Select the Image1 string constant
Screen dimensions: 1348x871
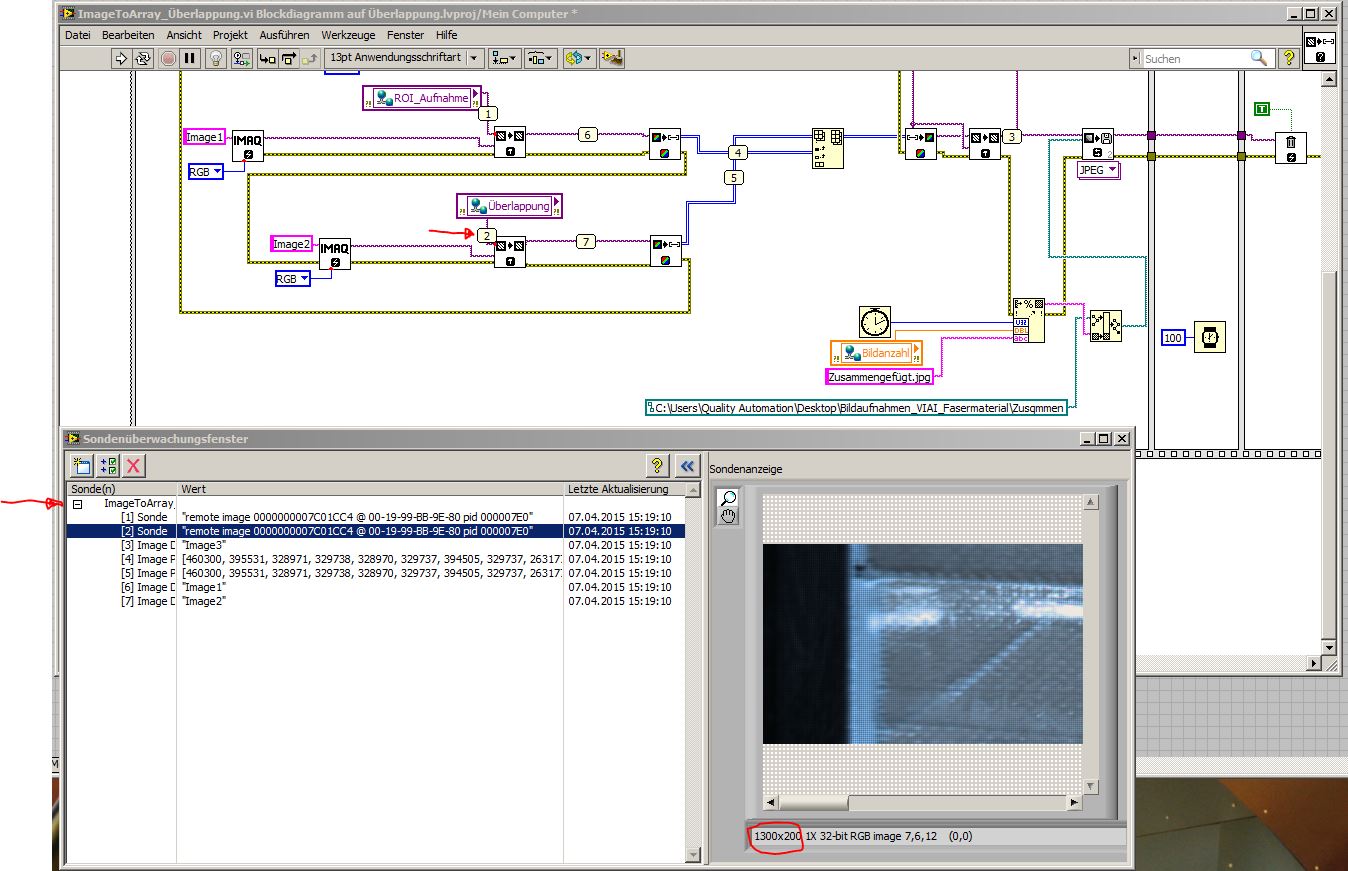204,137
